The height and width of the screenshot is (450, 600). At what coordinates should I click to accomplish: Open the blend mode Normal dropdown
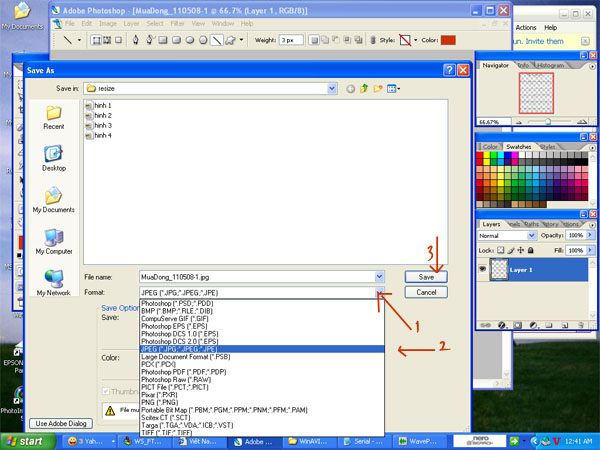[532, 235]
